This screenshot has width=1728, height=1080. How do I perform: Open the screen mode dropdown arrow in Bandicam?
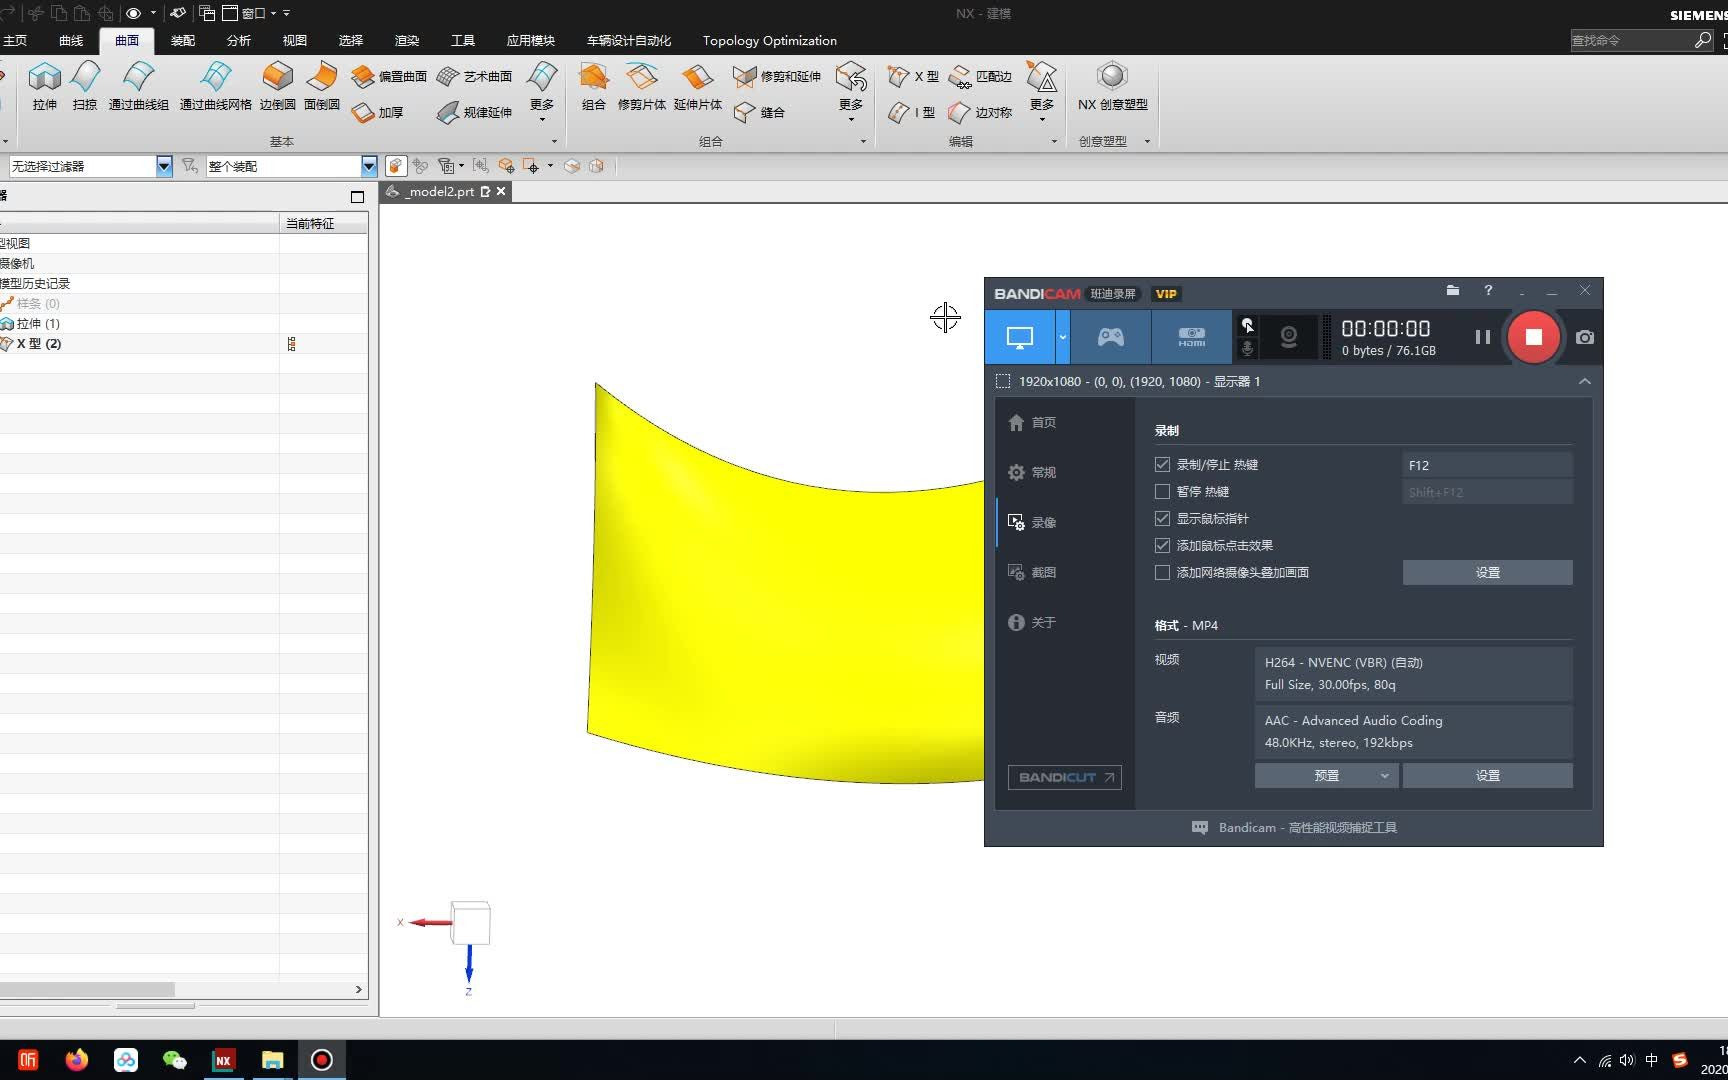pos(1063,337)
